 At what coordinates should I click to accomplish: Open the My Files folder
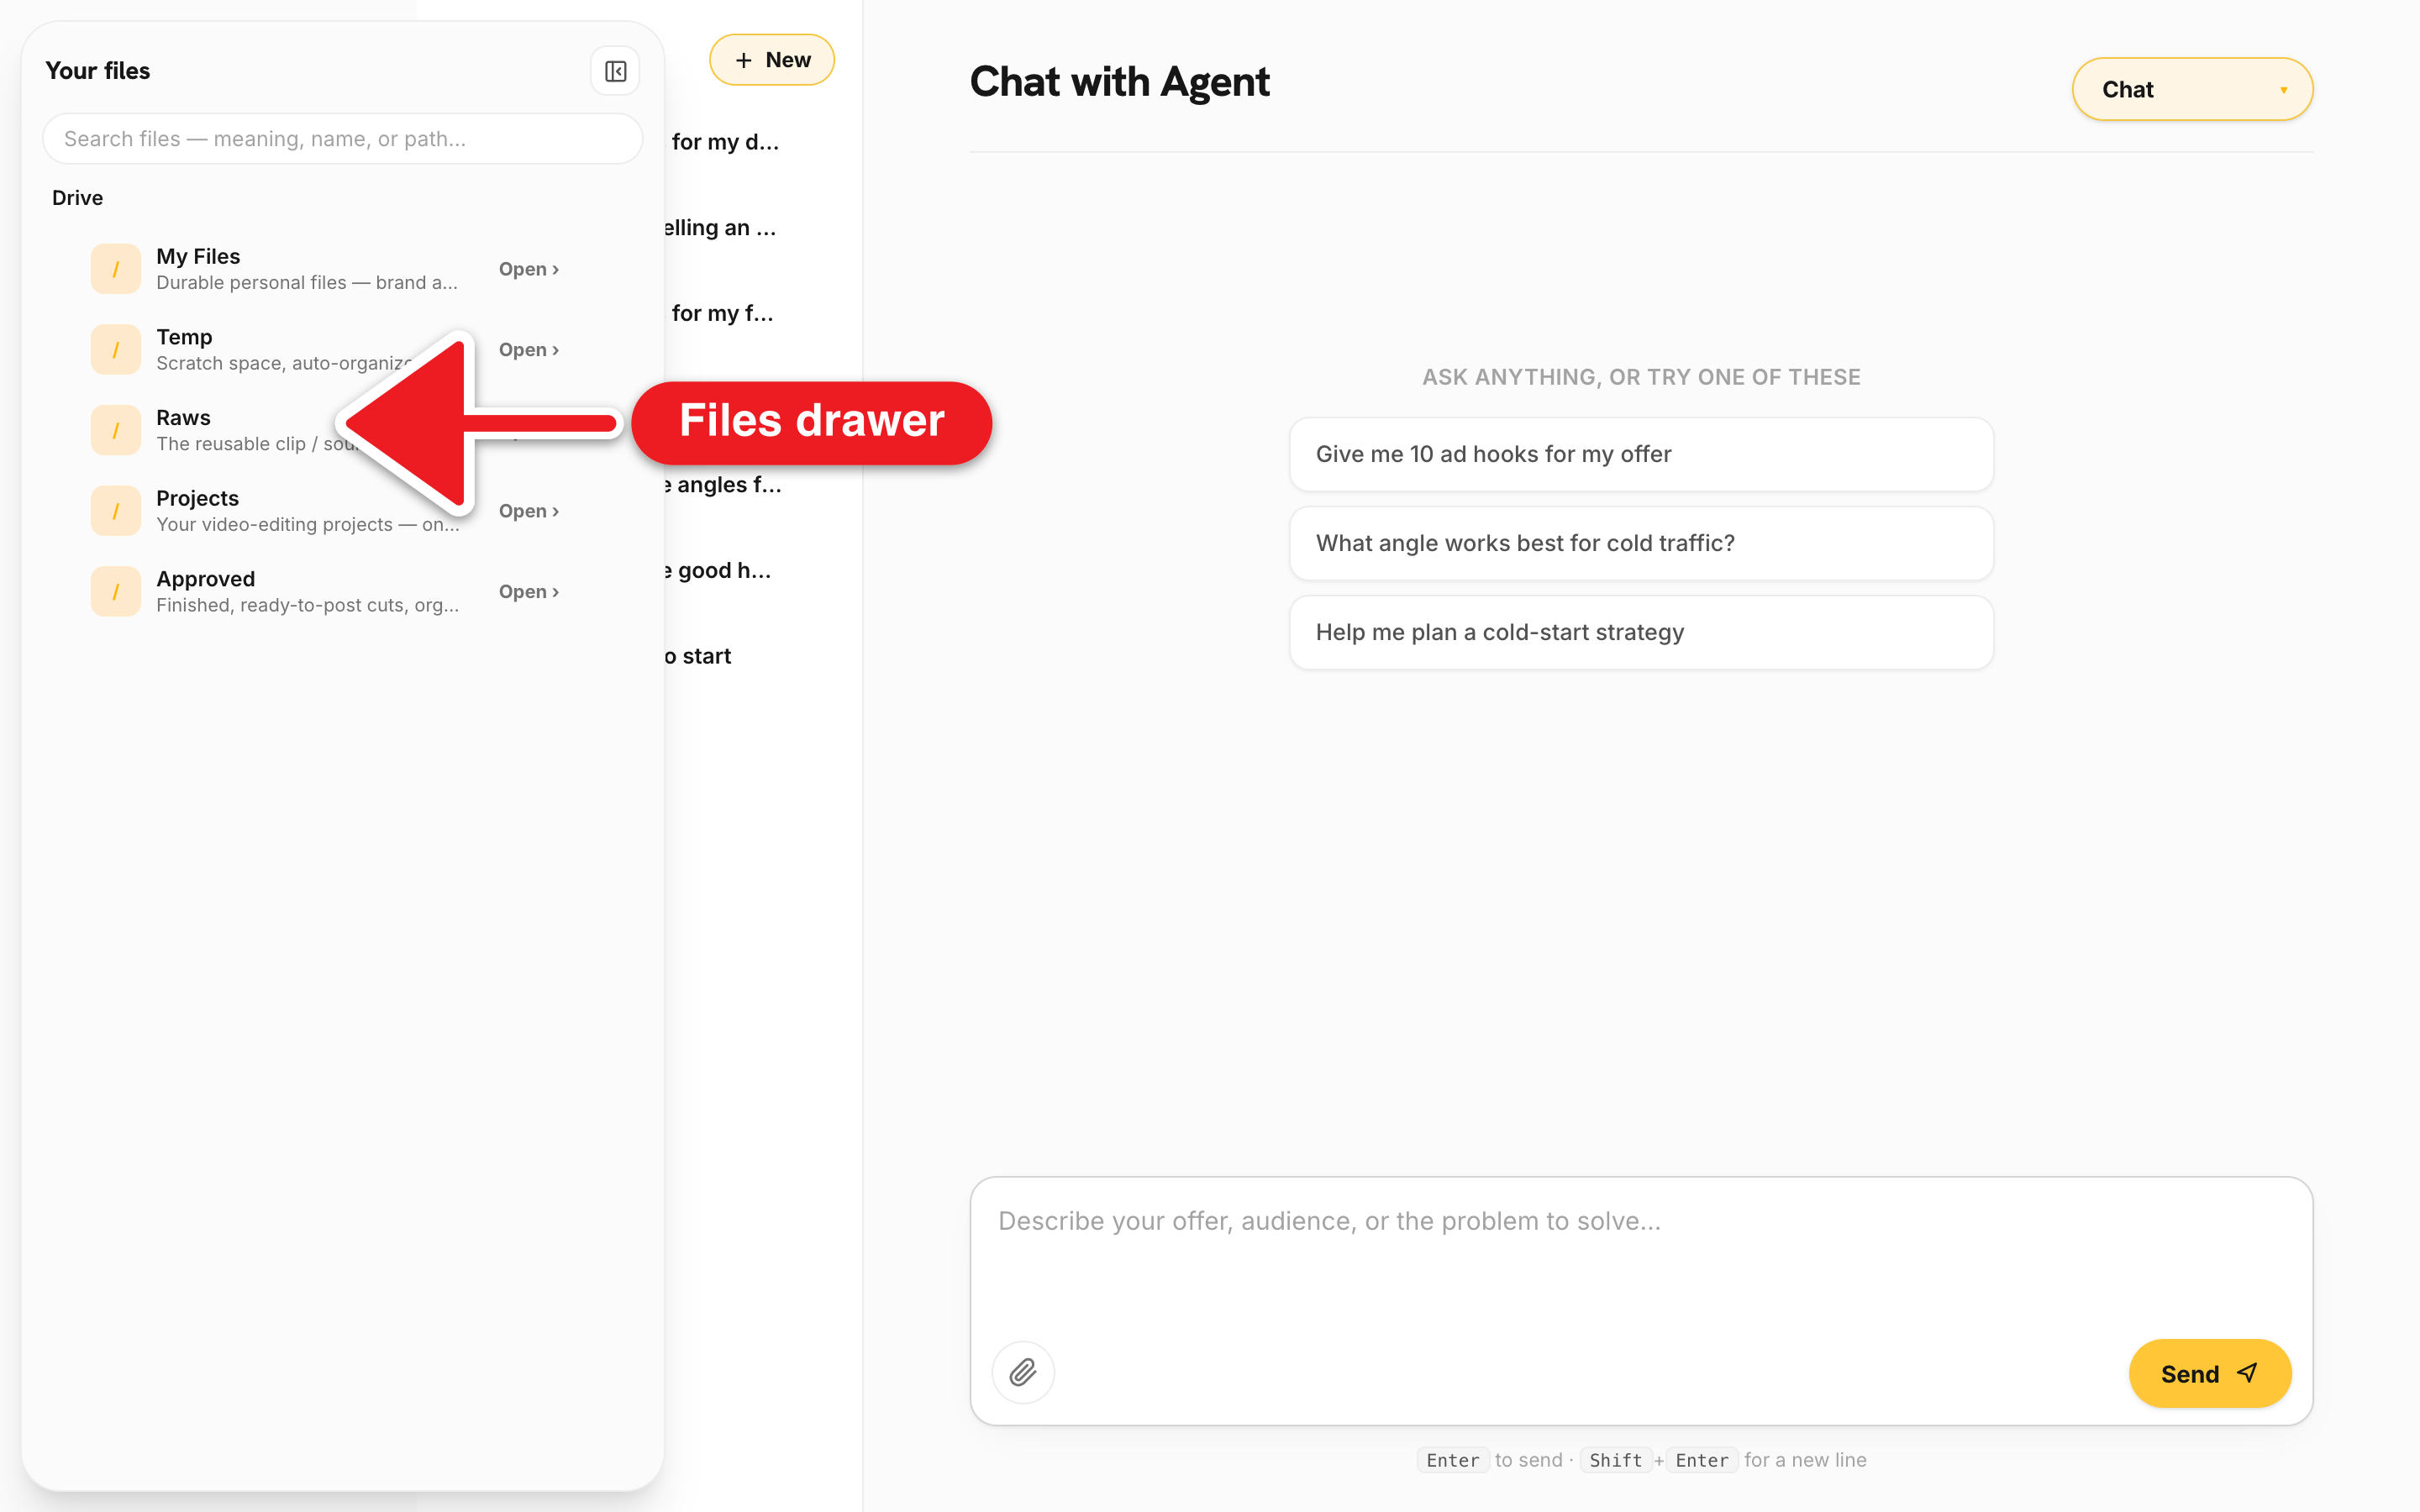pos(529,269)
